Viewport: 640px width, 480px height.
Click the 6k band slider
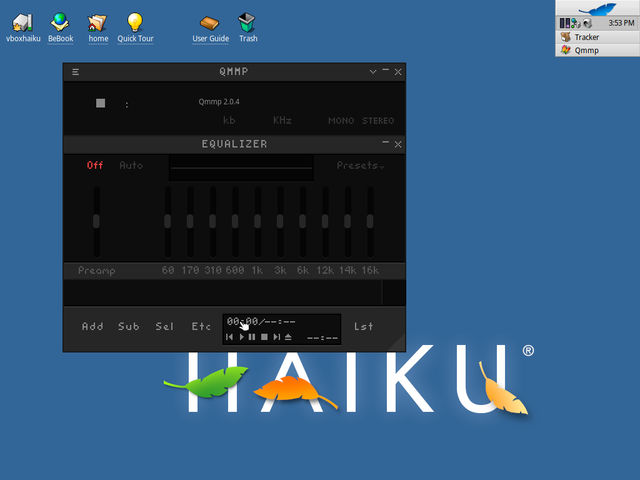point(302,222)
